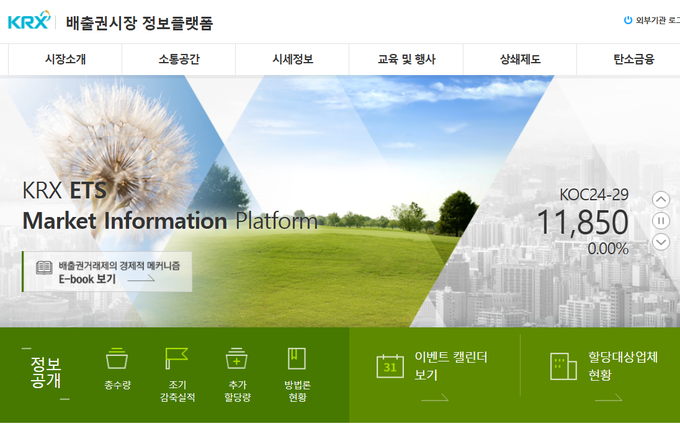This screenshot has height=434, width=680.
Task: Click the KRX logo
Action: click(28, 20)
